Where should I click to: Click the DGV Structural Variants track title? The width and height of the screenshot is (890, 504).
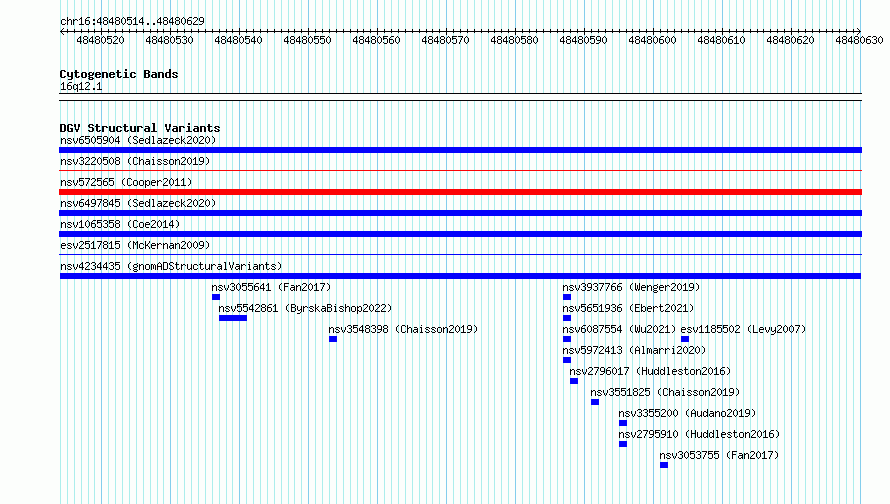(140, 128)
